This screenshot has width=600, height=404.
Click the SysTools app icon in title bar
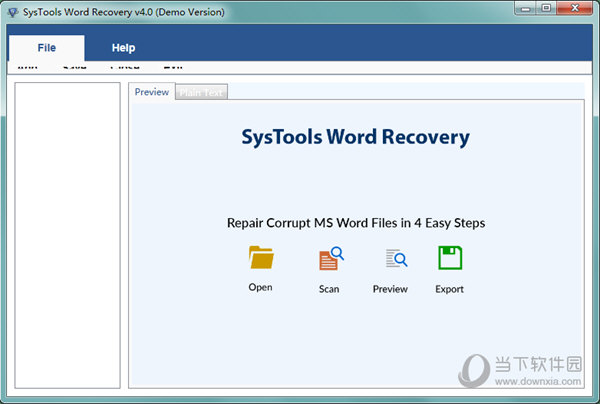pos(13,12)
